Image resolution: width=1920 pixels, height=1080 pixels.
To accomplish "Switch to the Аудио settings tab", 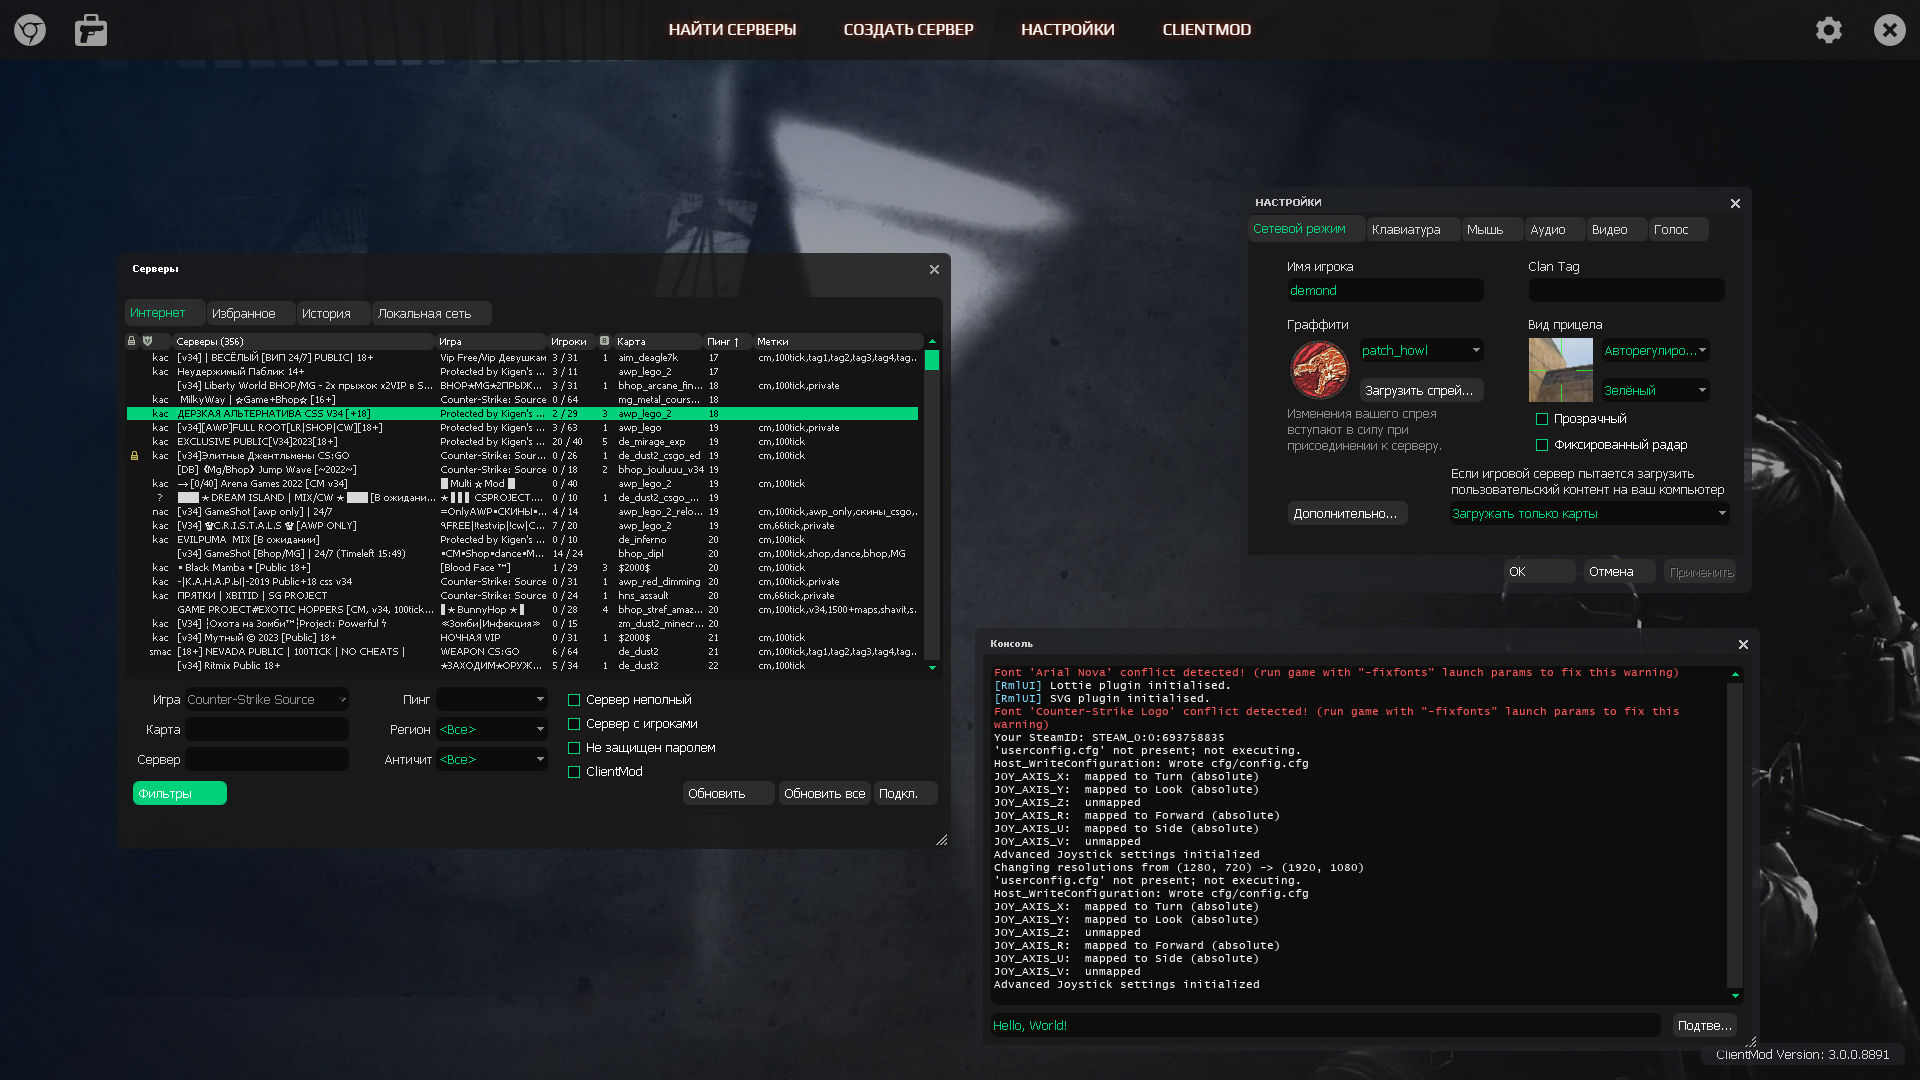I will tap(1555, 229).
